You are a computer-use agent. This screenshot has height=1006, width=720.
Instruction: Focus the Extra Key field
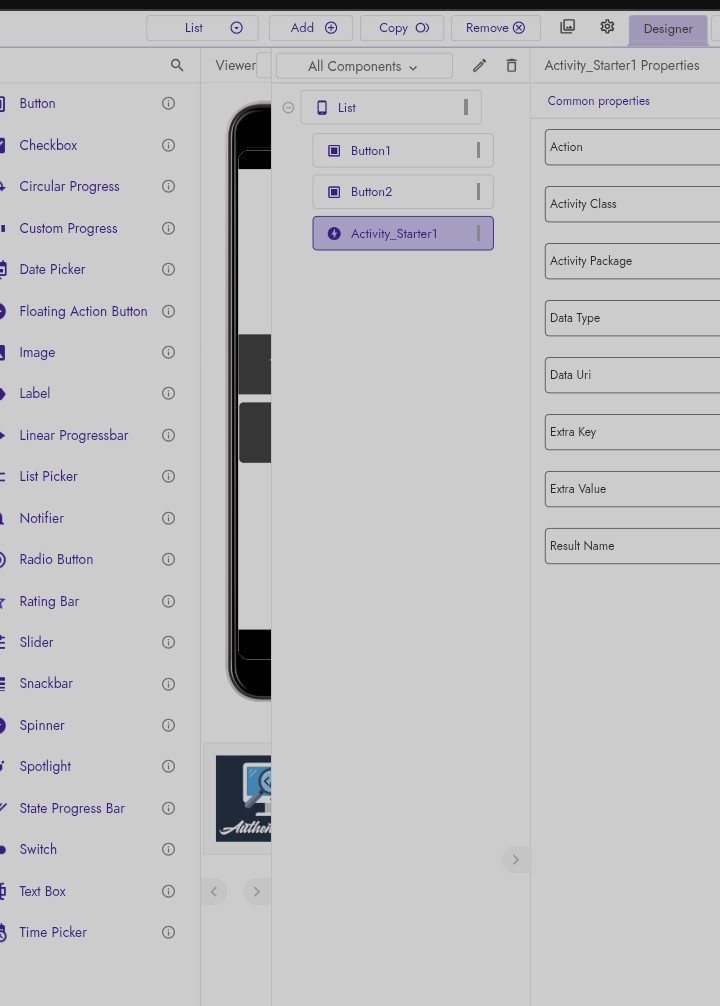[633, 432]
